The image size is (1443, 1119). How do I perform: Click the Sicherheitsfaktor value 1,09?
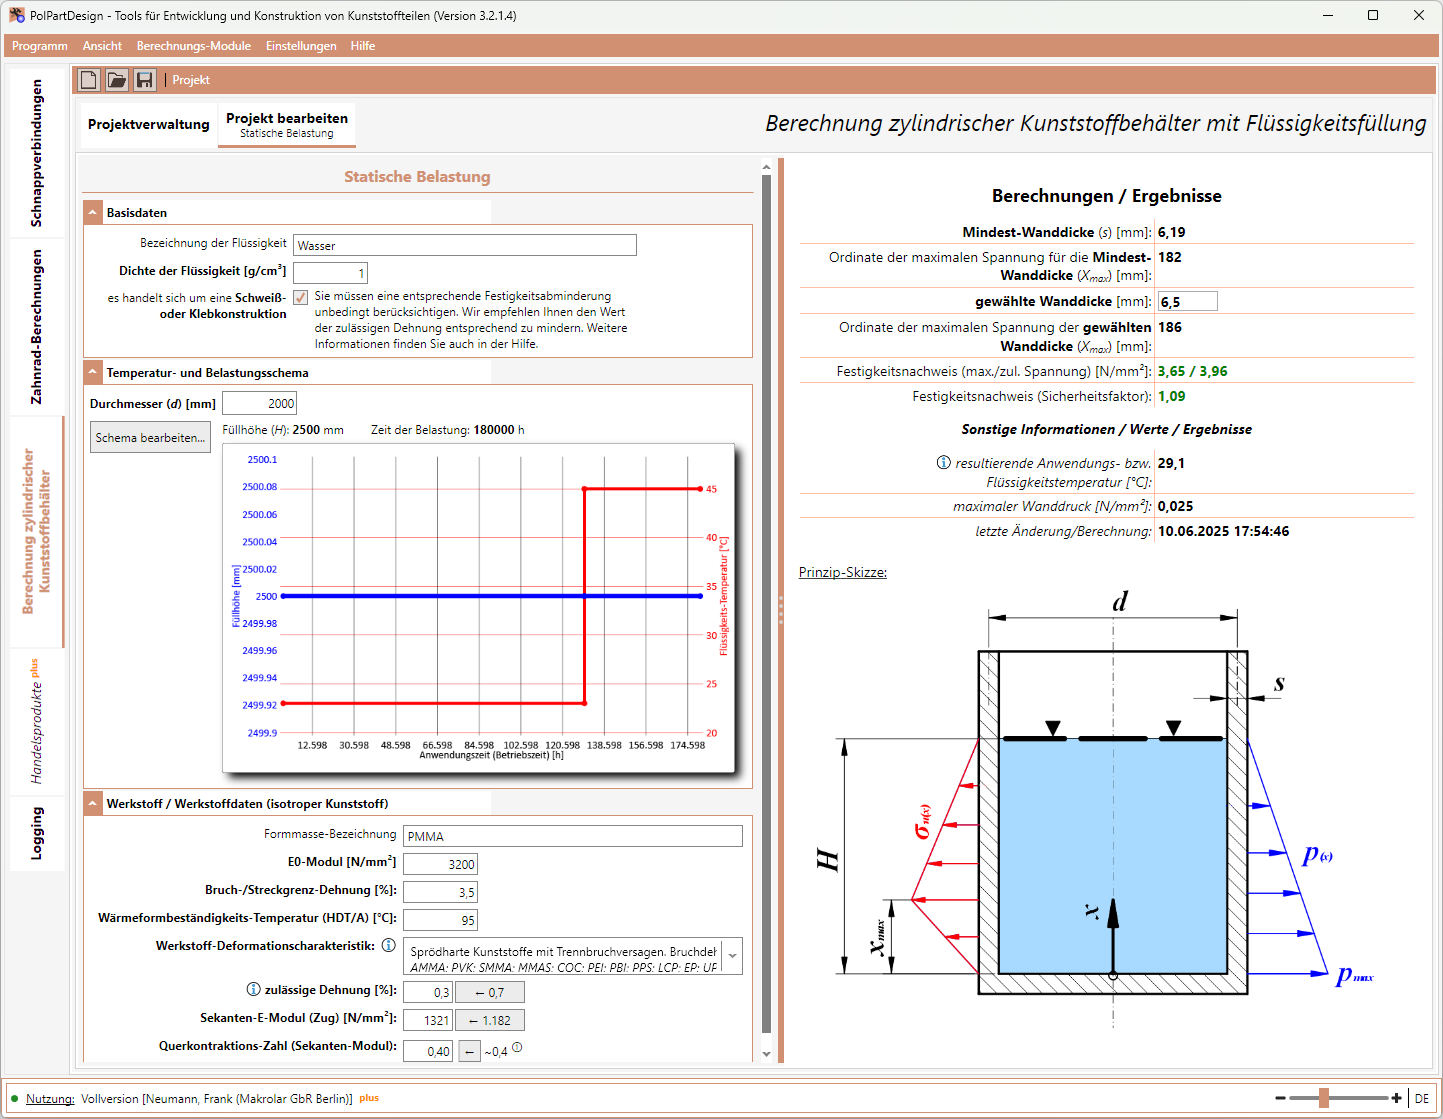[x=1172, y=396]
